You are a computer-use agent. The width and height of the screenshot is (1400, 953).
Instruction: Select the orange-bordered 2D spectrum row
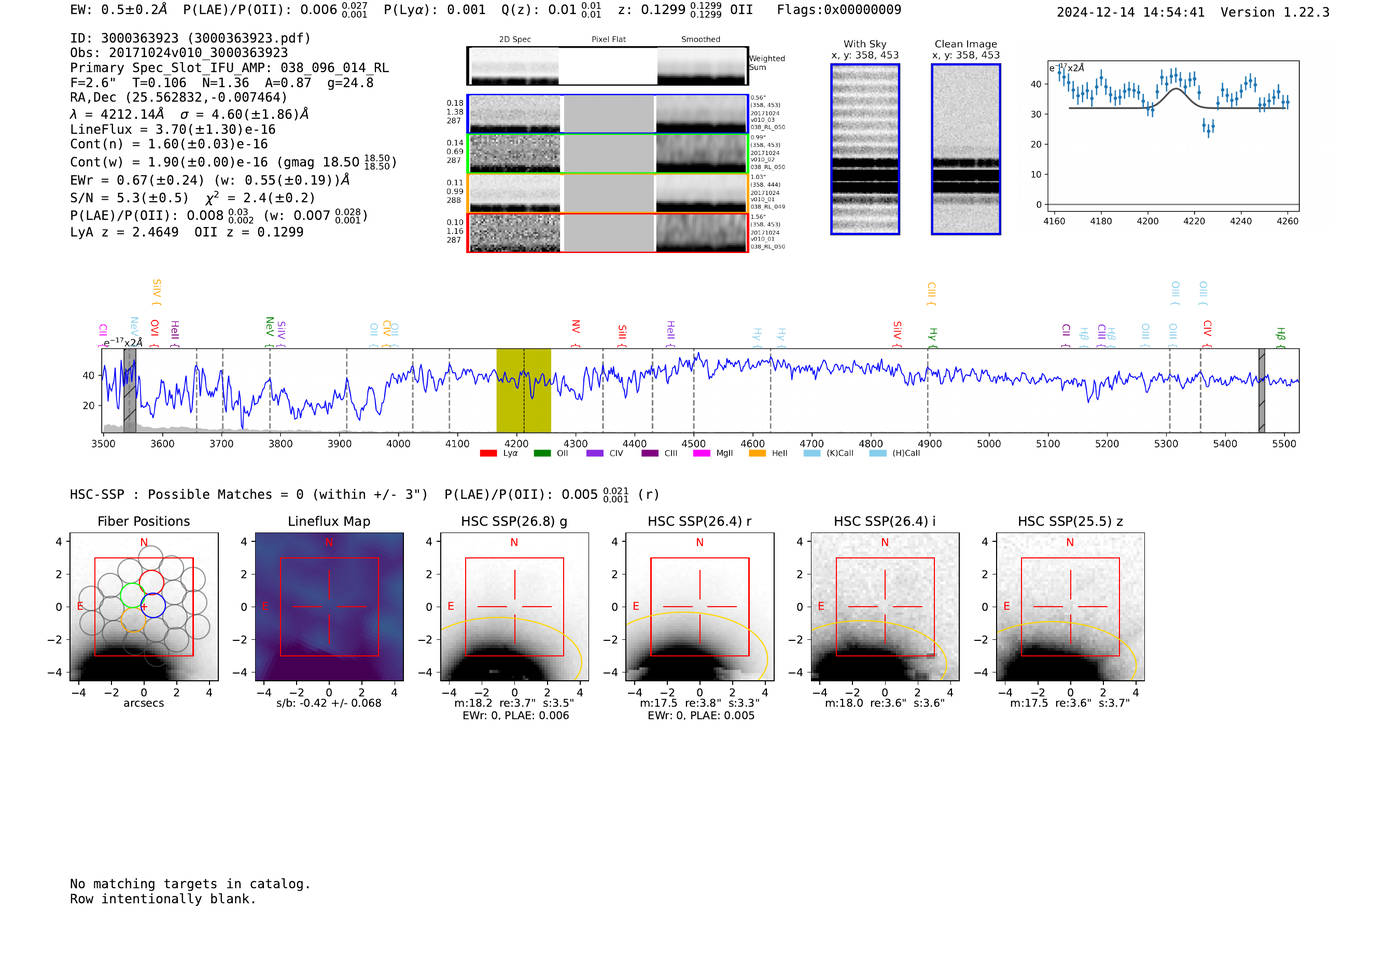(607, 193)
